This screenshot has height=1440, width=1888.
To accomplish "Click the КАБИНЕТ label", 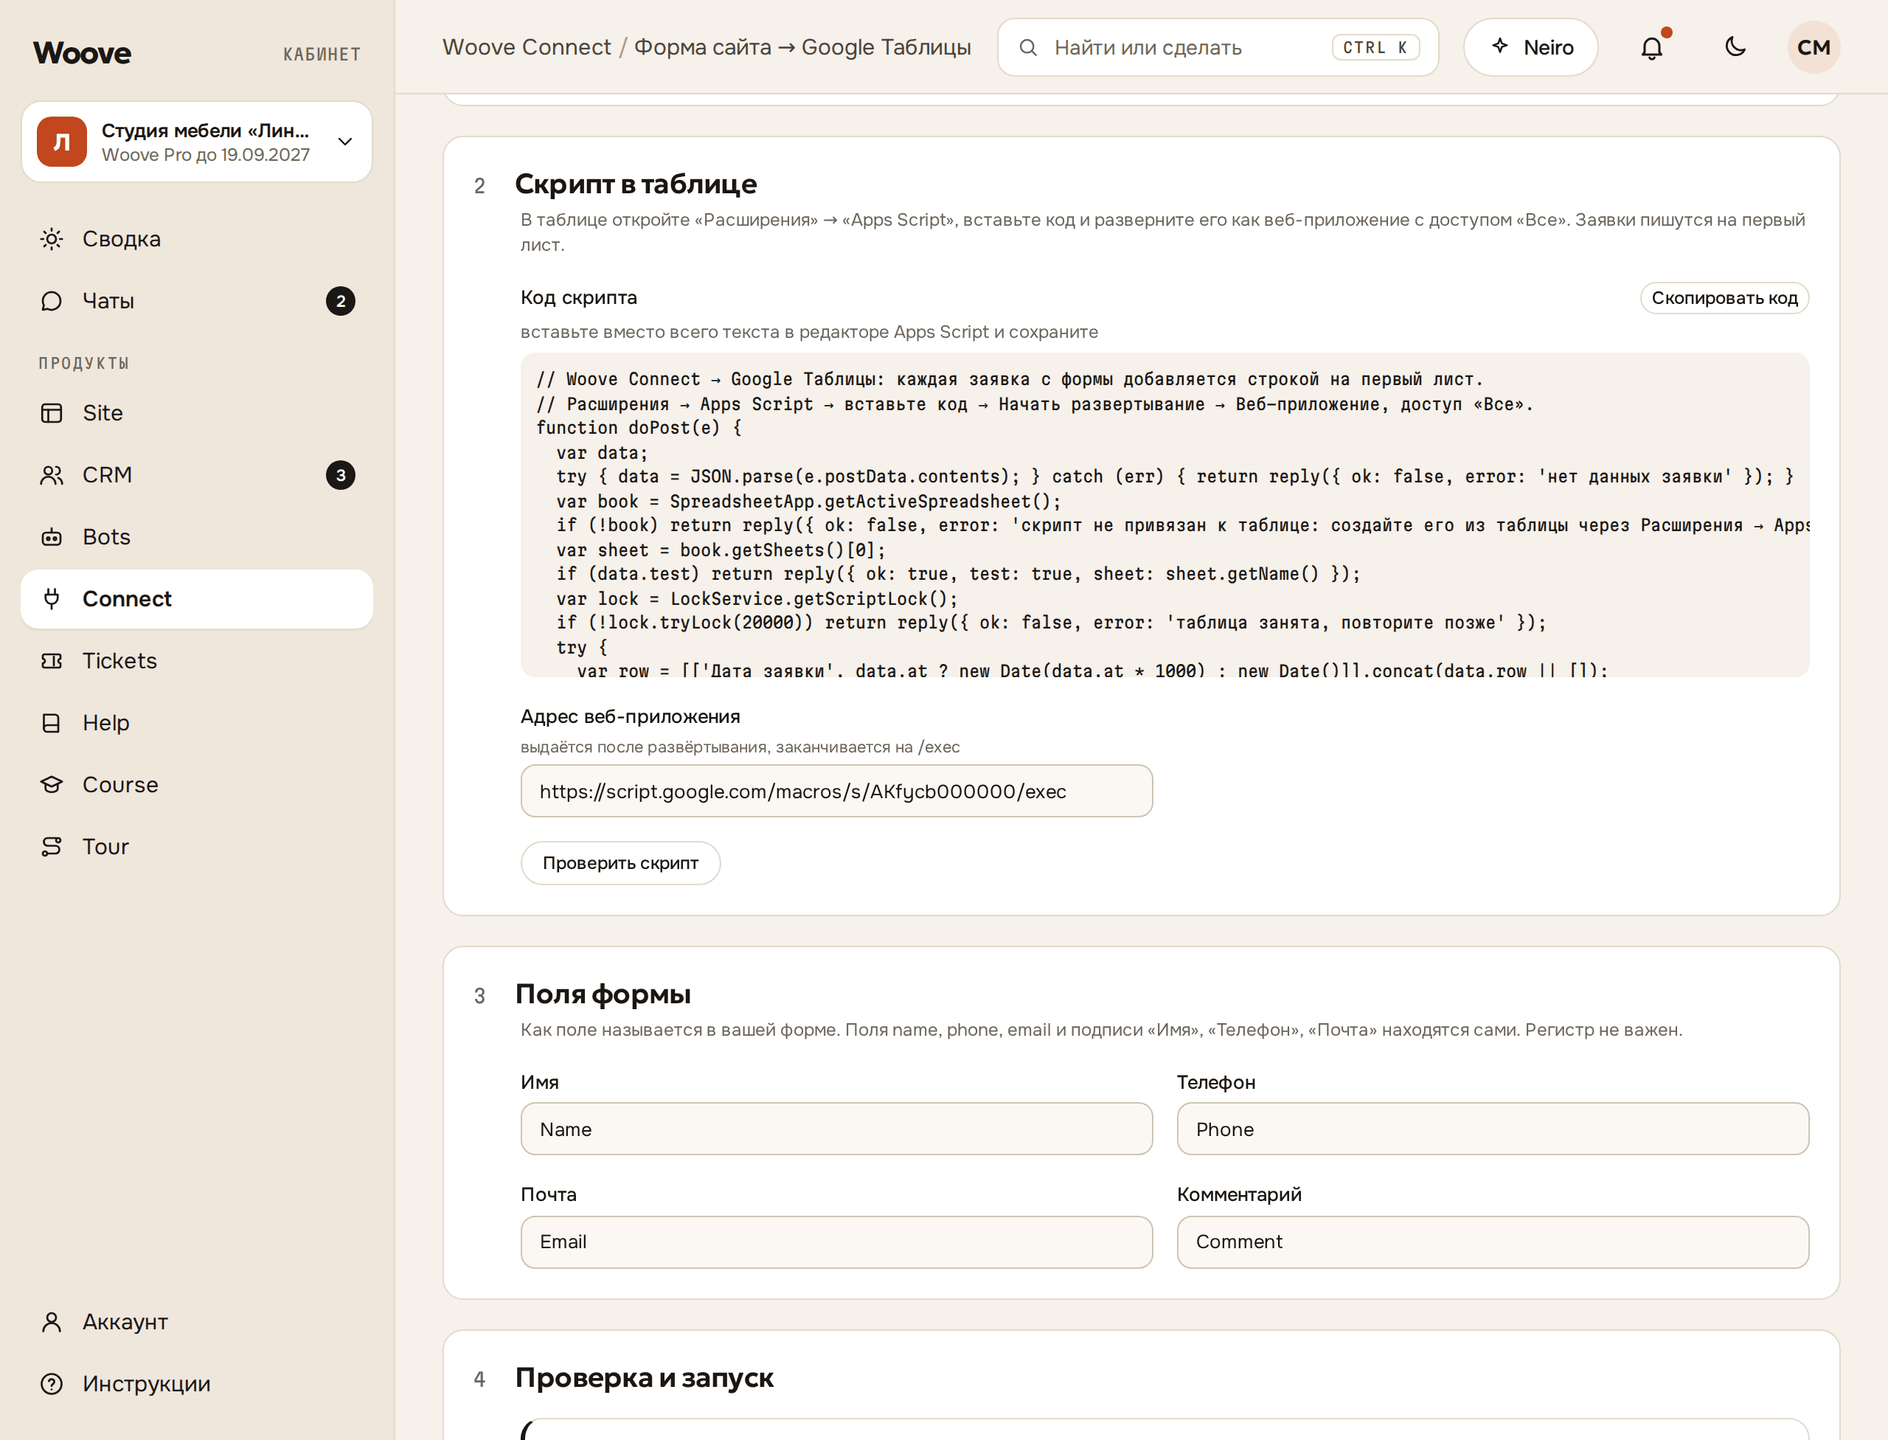I will tap(322, 54).
